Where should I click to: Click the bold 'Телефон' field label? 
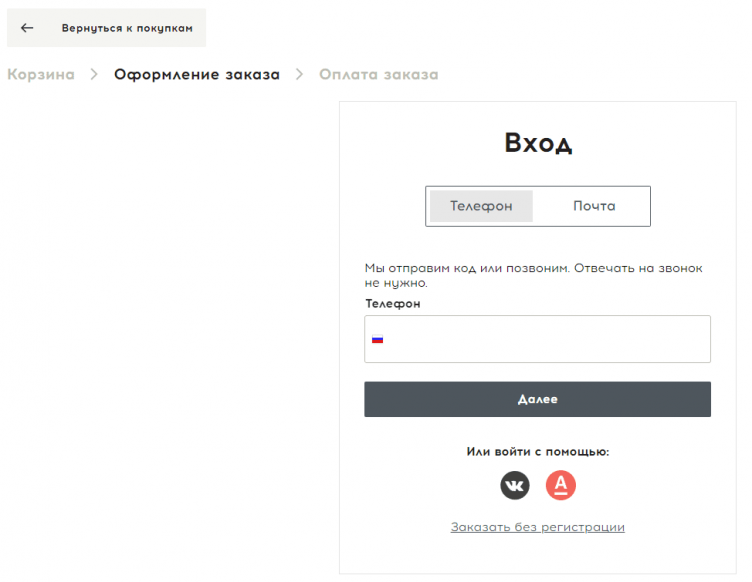(x=393, y=303)
